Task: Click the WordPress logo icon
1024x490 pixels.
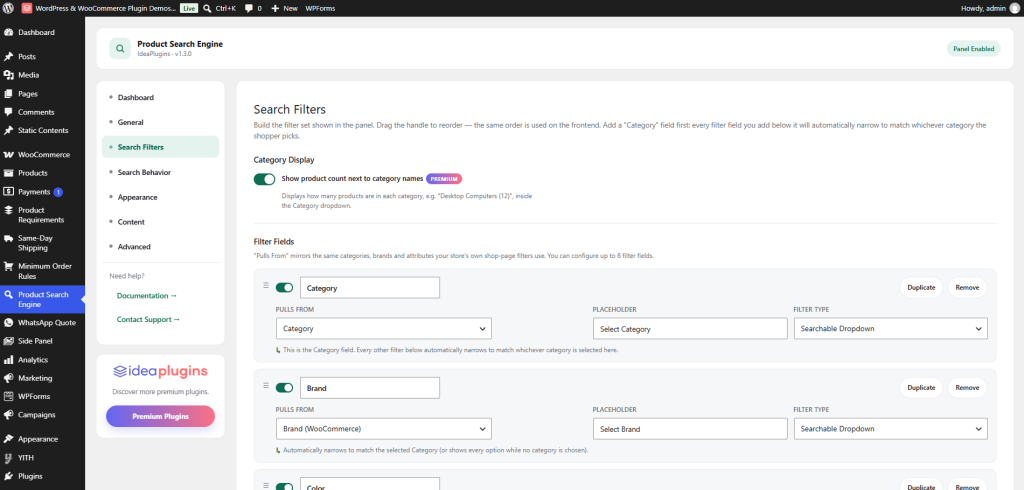Action: pyautogui.click(x=8, y=8)
